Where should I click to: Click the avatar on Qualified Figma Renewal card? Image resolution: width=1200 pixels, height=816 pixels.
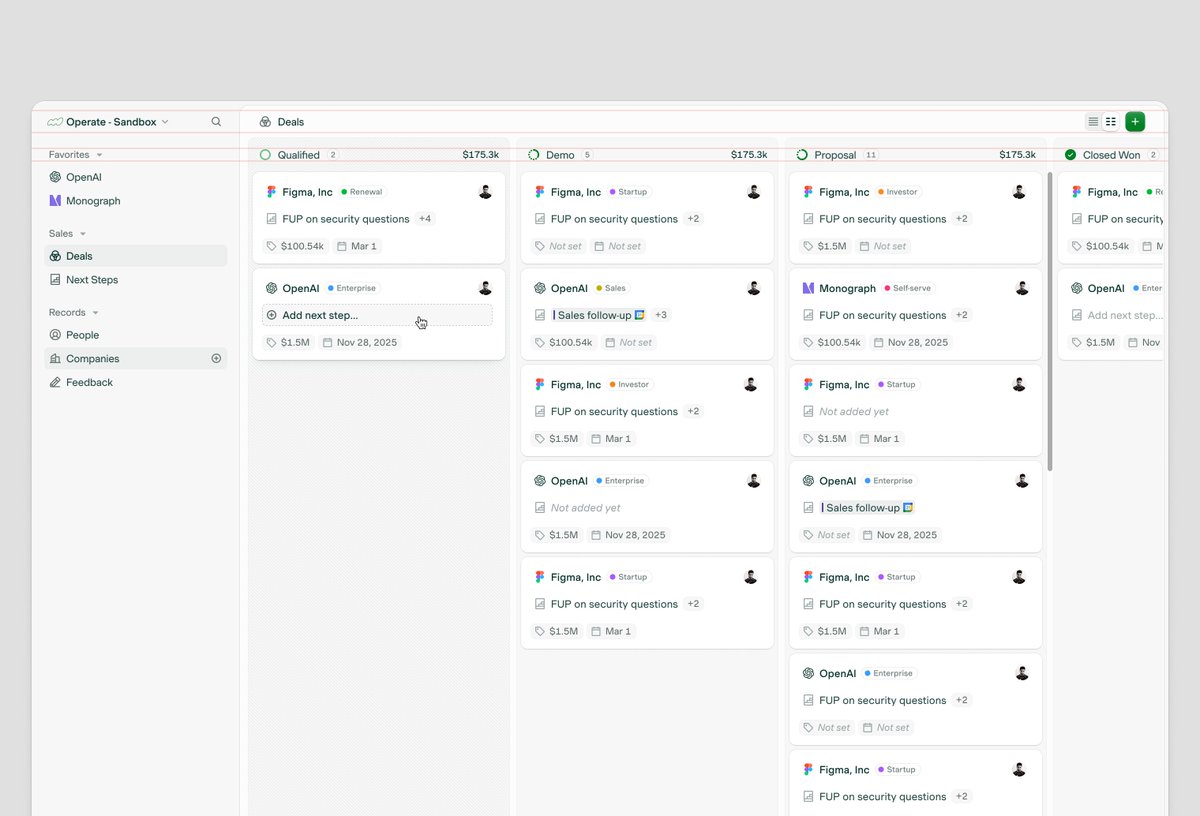[485, 192]
